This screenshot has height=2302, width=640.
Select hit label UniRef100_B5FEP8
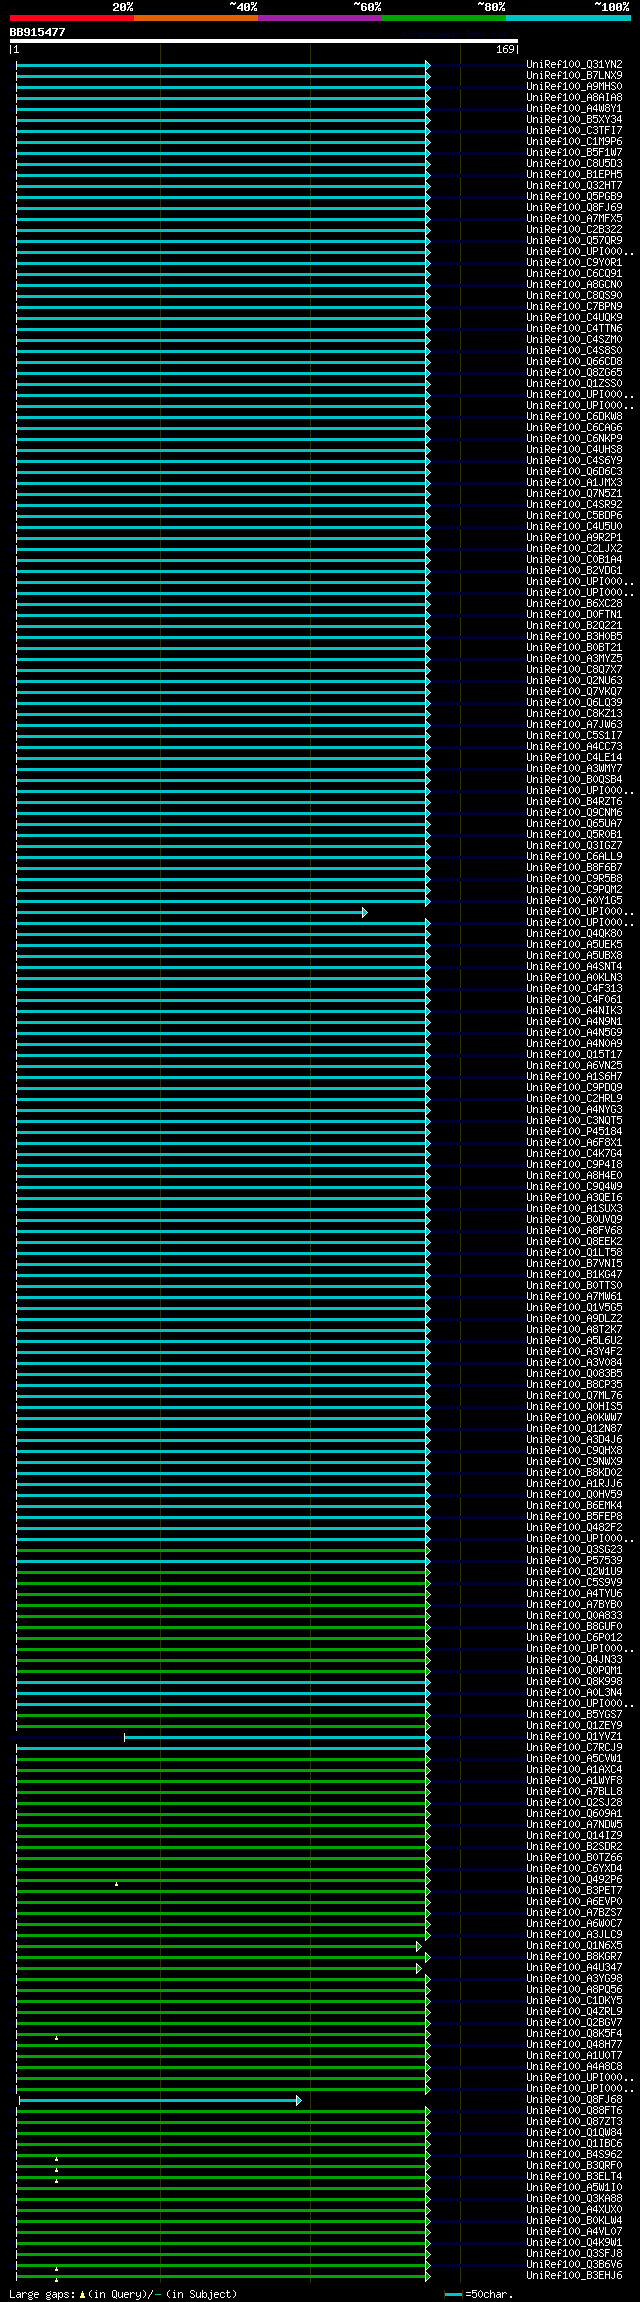point(574,1517)
